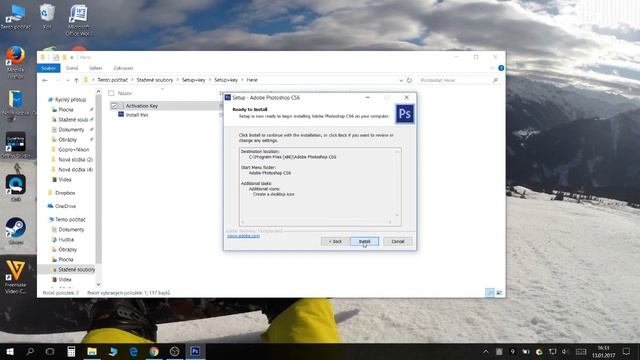
Task: Open the Soubor tab in Explorer
Action: click(x=48, y=68)
